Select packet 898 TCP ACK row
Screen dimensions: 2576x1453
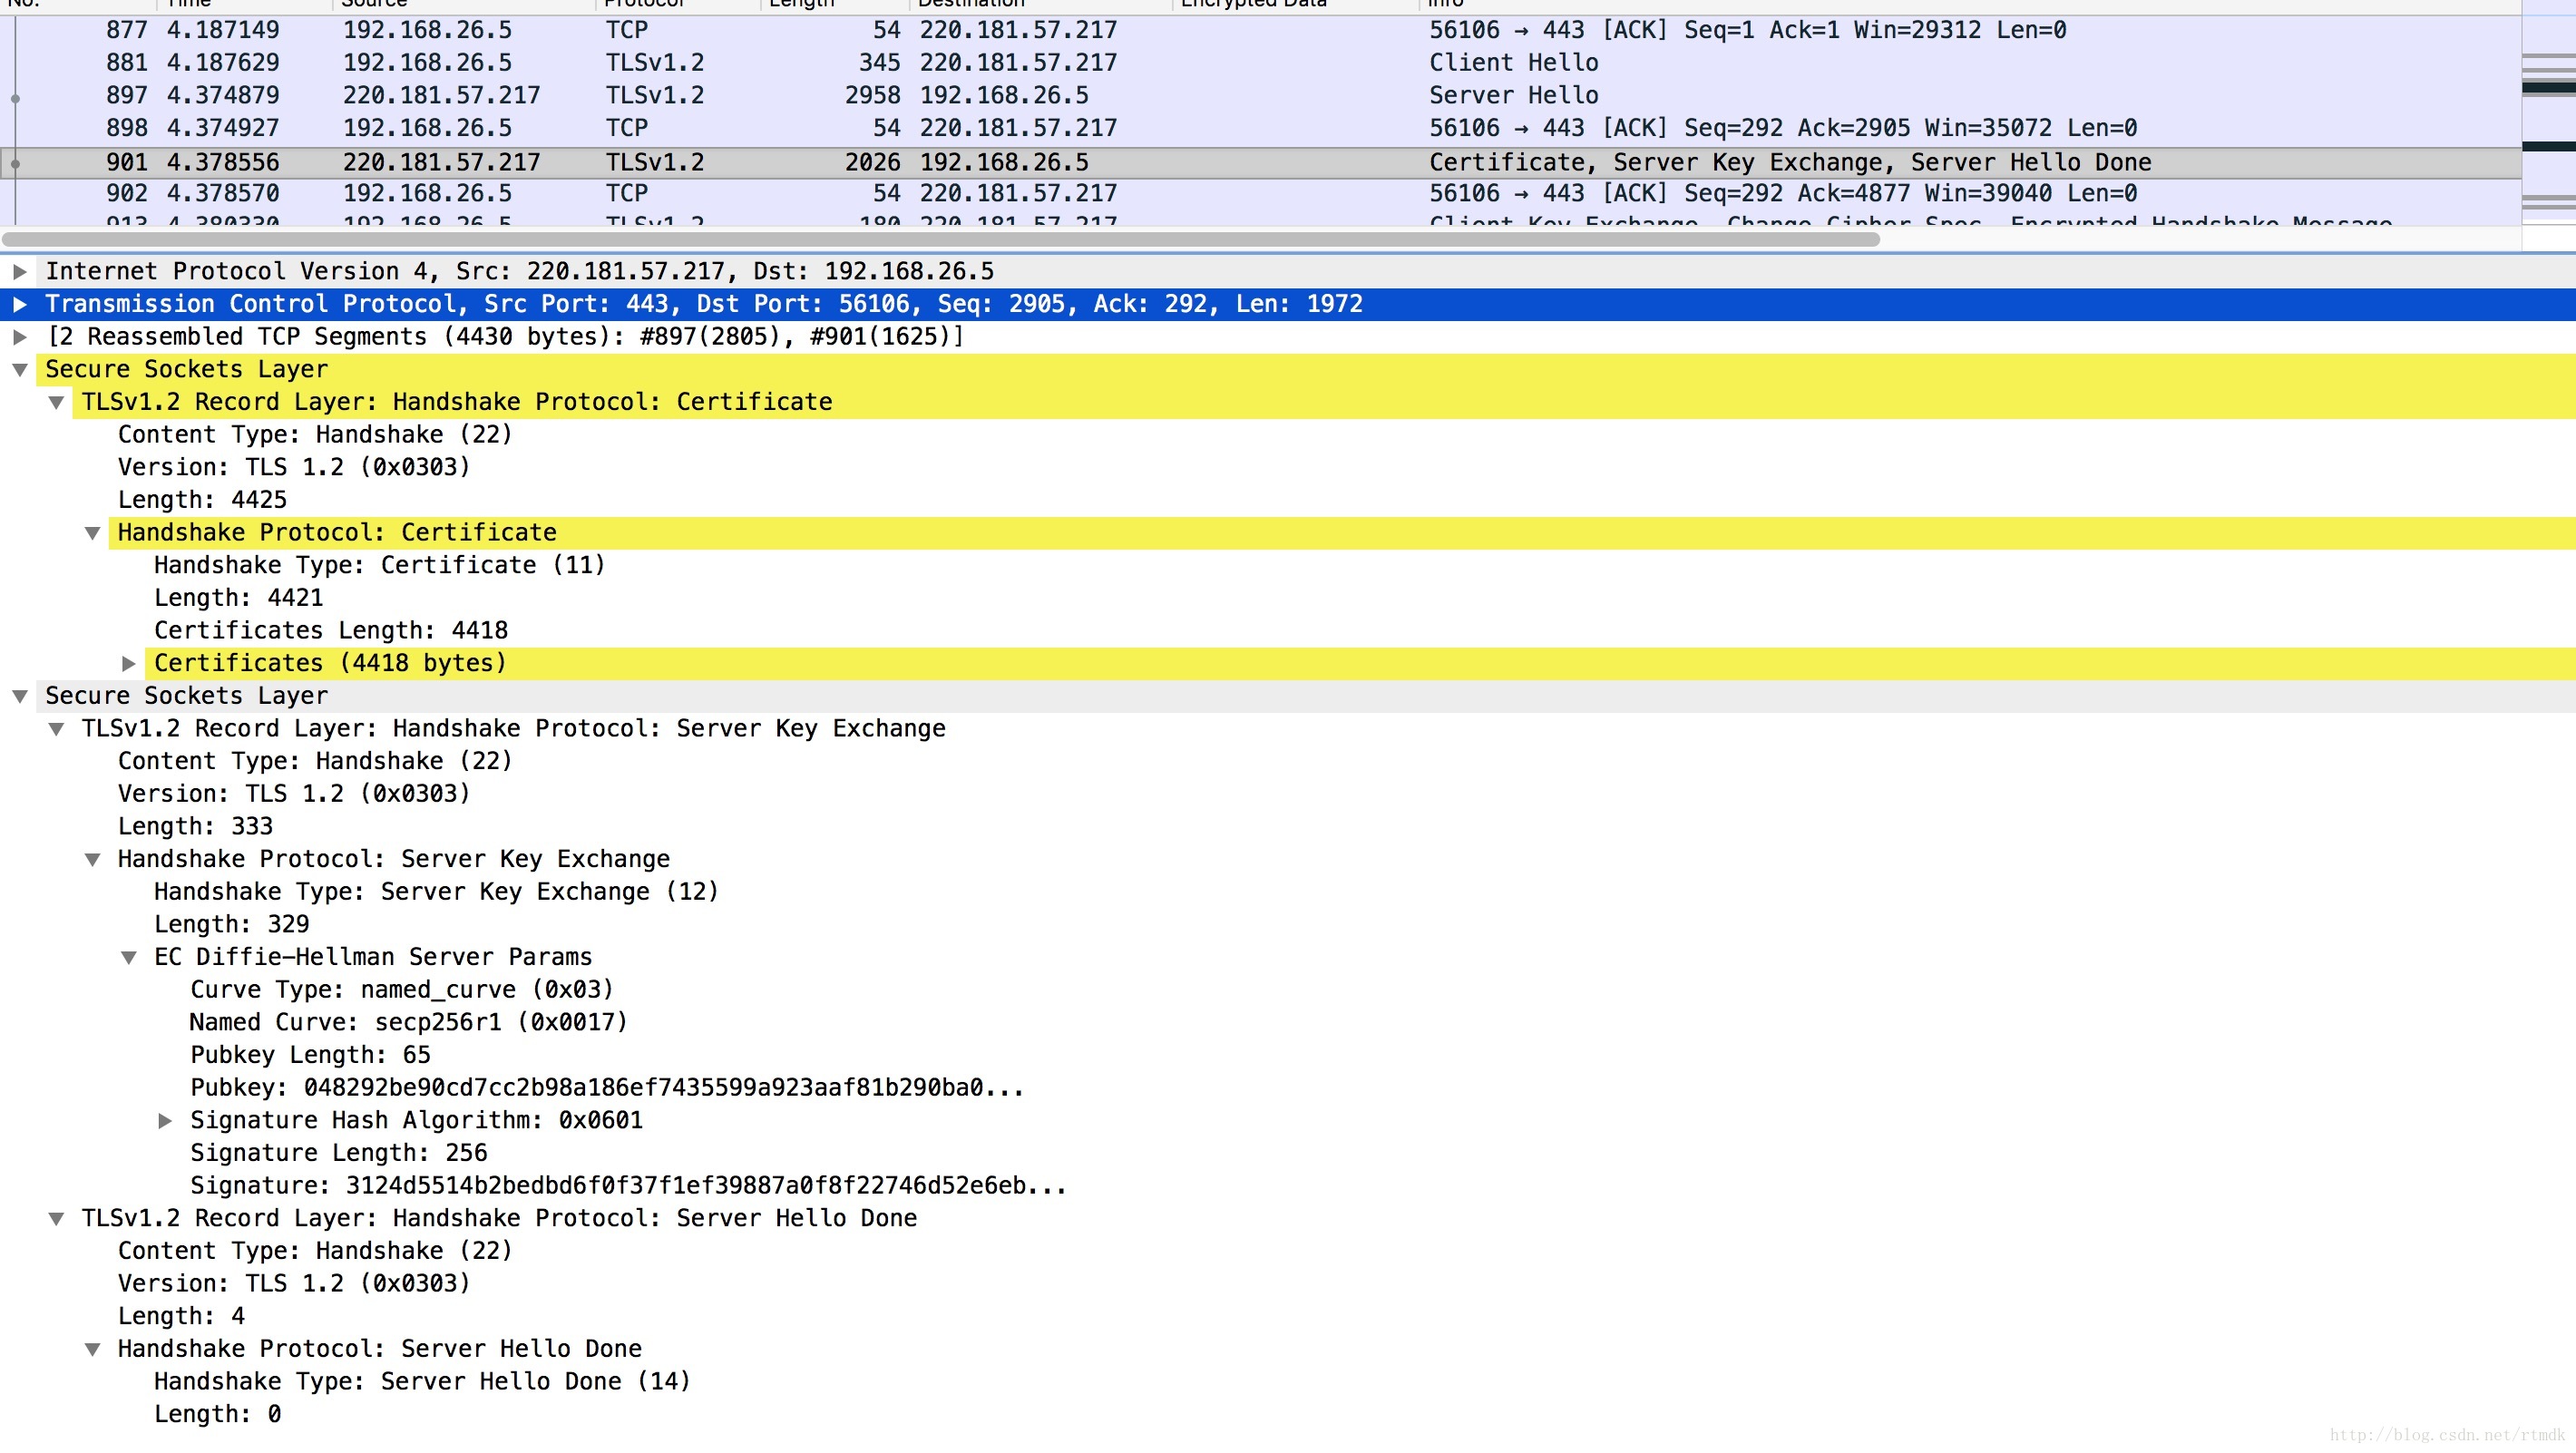tap(1260, 128)
